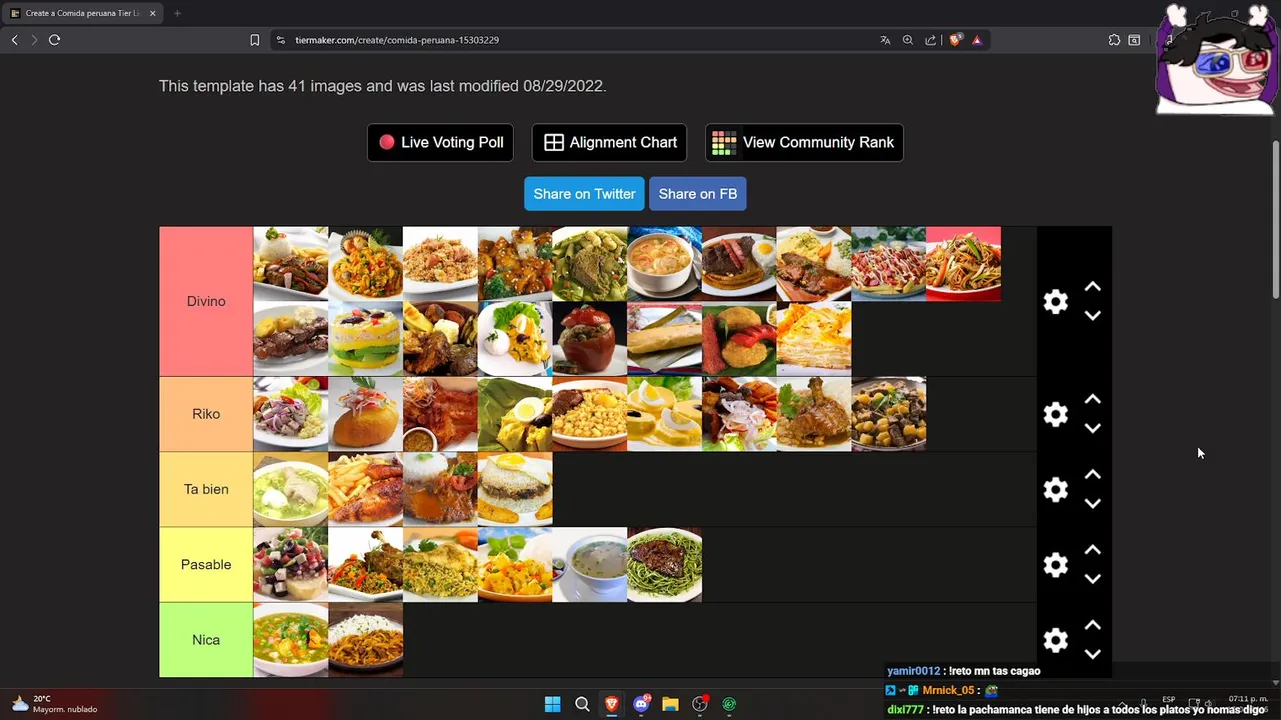Screen dimensions: 1281x720
Task: Move the Divino row down with arrow
Action: [1093, 315]
